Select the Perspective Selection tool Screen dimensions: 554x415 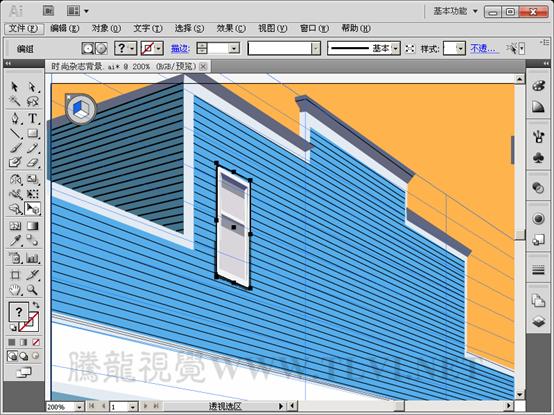(x=32, y=209)
